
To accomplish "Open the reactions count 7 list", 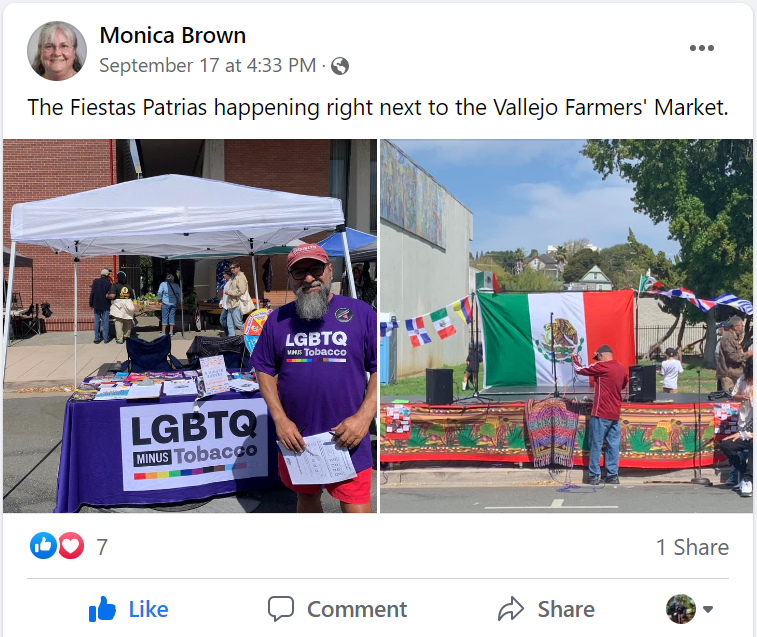I will pos(102,547).
